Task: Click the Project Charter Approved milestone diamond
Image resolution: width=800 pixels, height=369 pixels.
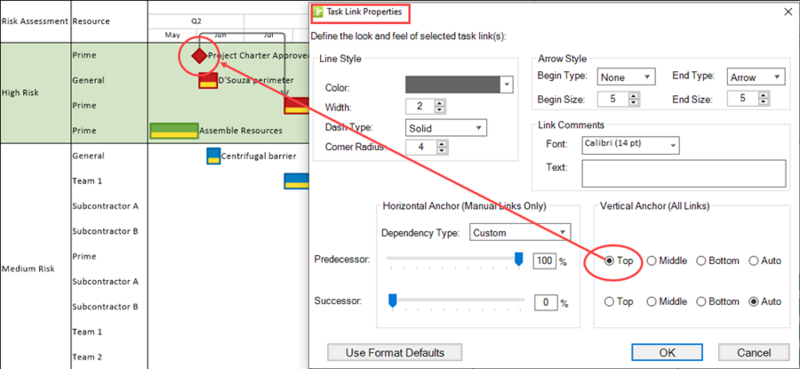Action: [199, 55]
